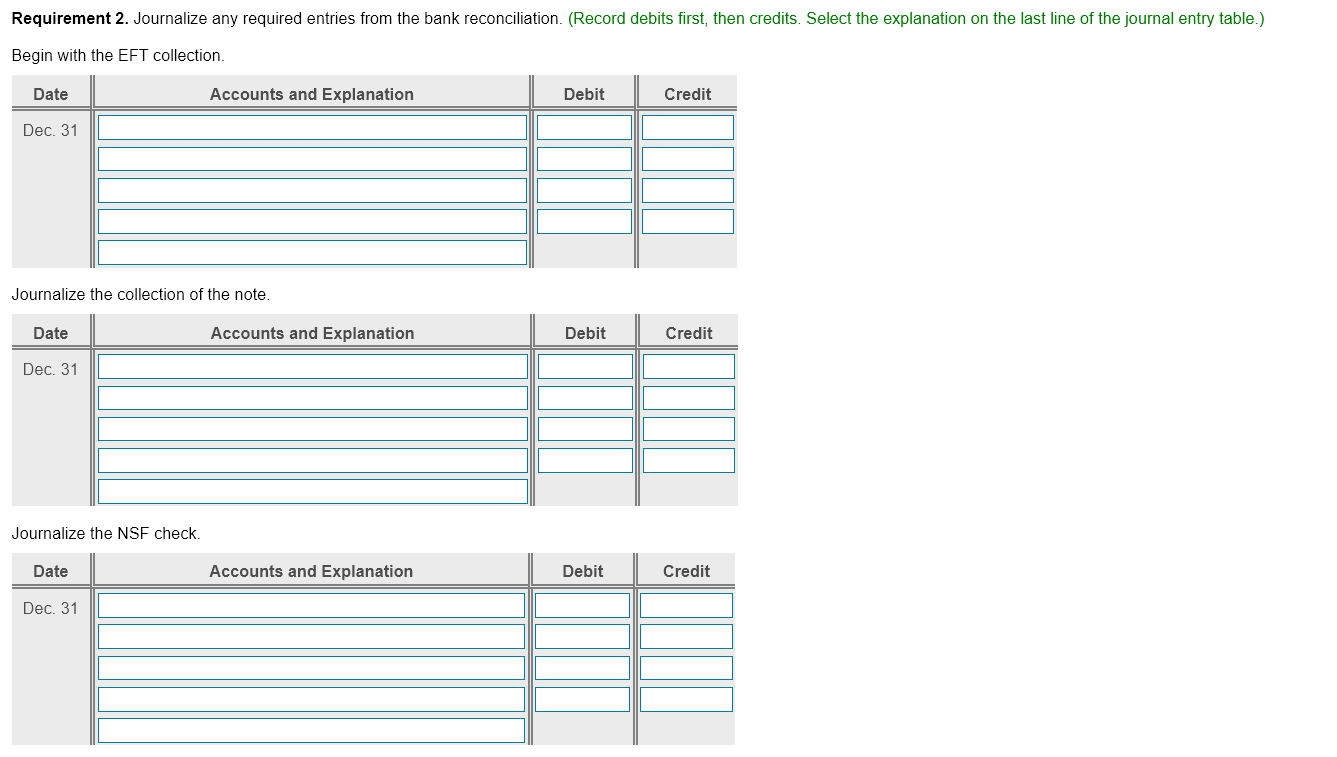Click first row Debit field in NSF check

coord(582,605)
